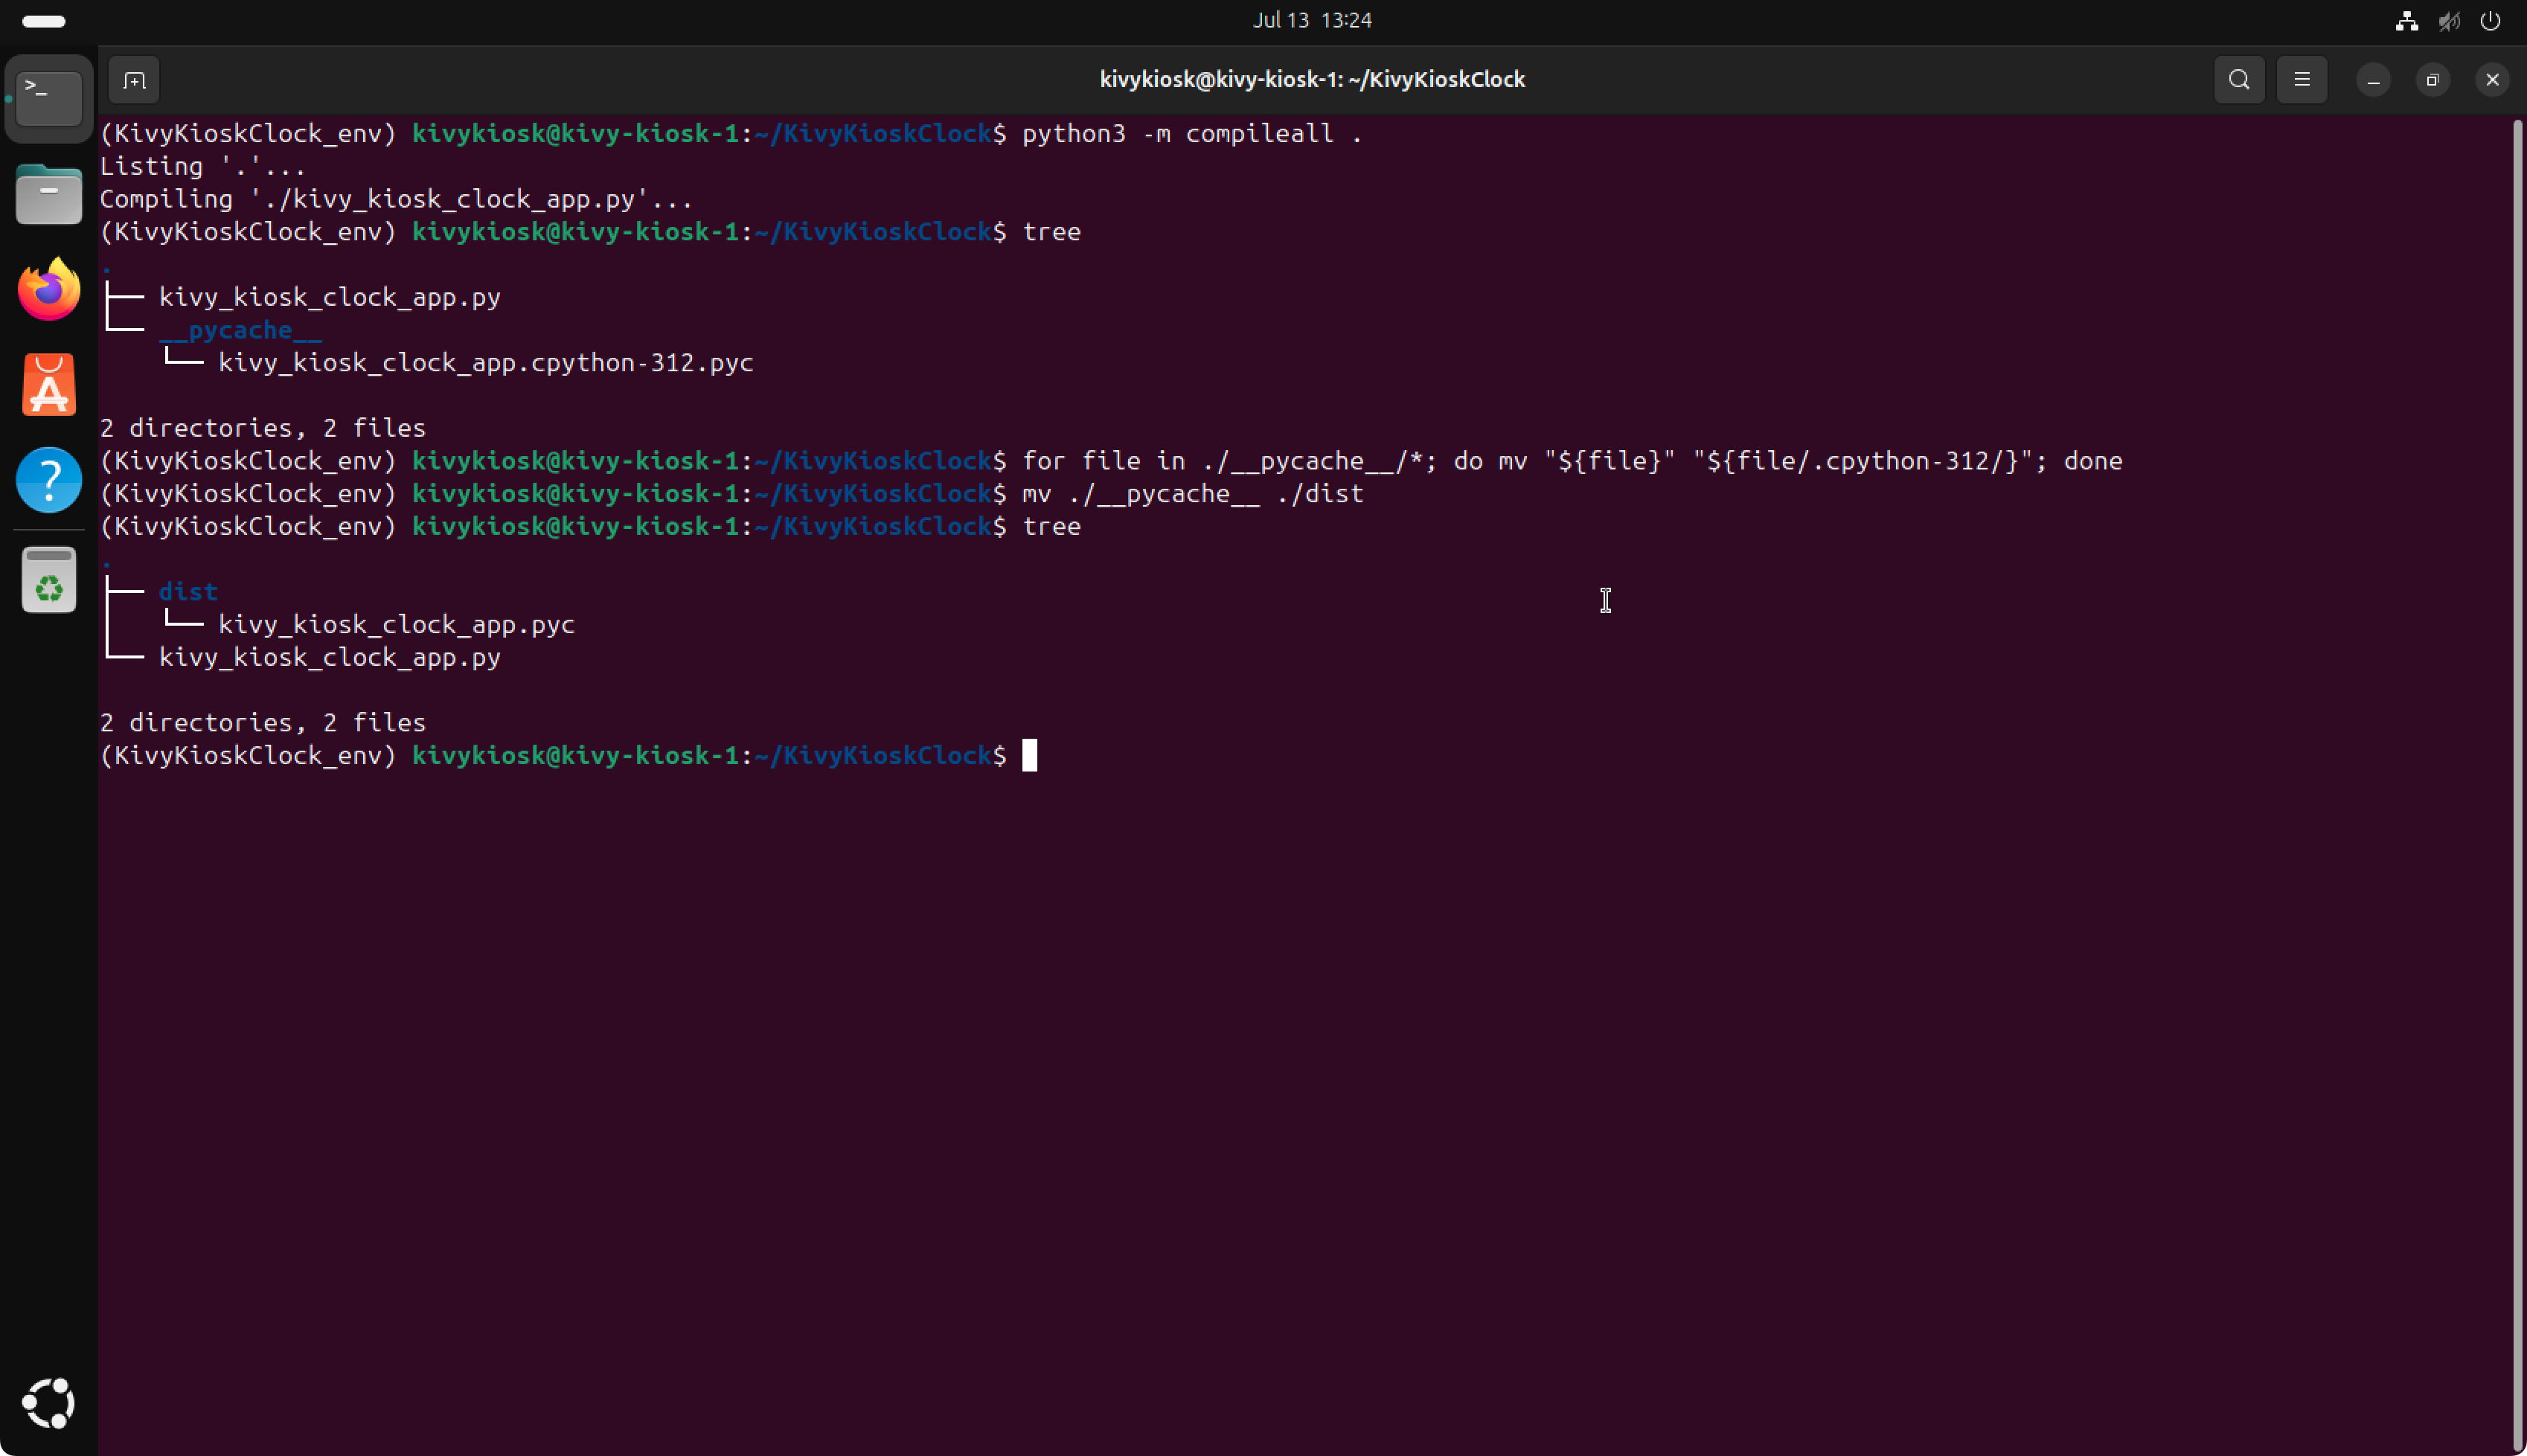Click kivy_kiosk_clock_app.py under dist tree

[330, 658]
